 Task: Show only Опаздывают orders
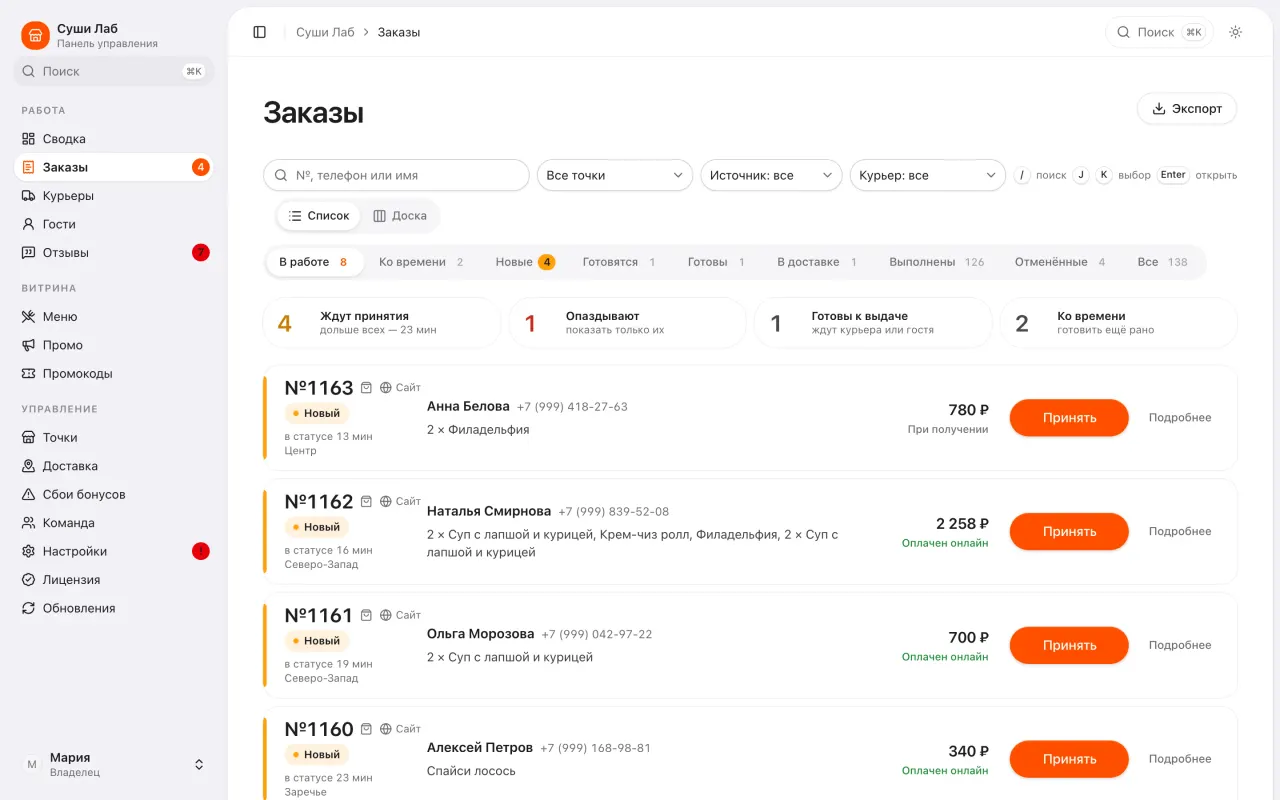627,323
